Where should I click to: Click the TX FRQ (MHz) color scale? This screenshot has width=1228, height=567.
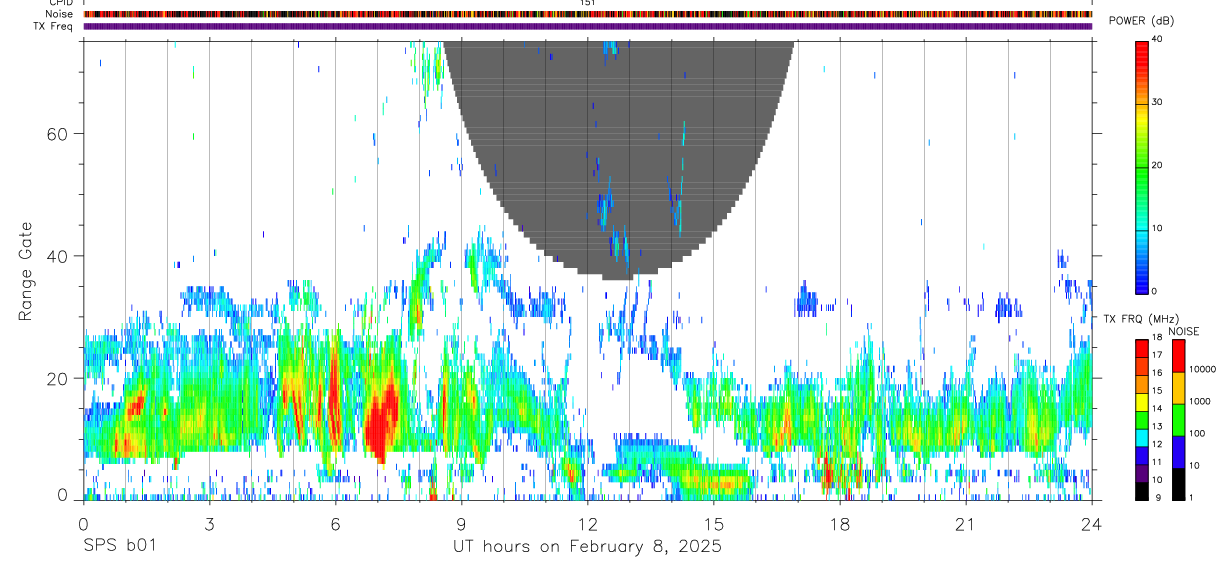1142,420
